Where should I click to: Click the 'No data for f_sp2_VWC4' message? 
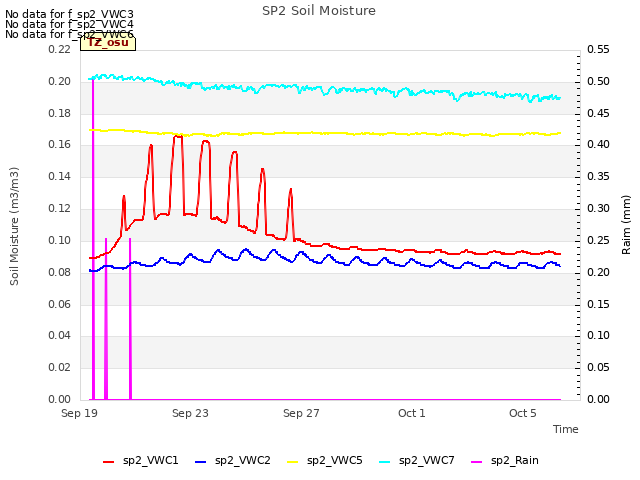point(69,24)
